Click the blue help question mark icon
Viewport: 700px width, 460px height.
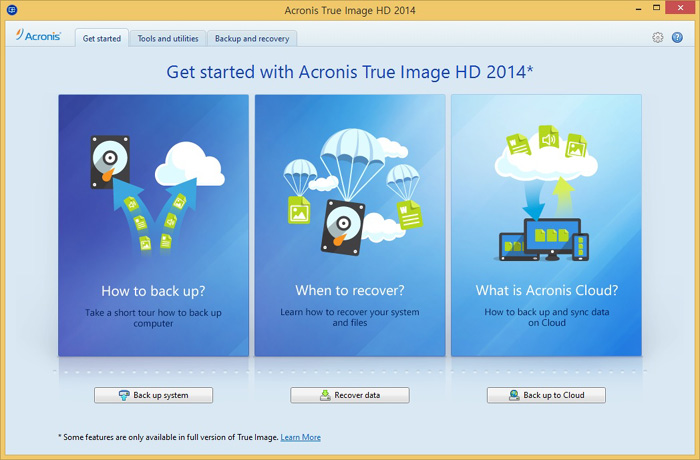(x=678, y=38)
